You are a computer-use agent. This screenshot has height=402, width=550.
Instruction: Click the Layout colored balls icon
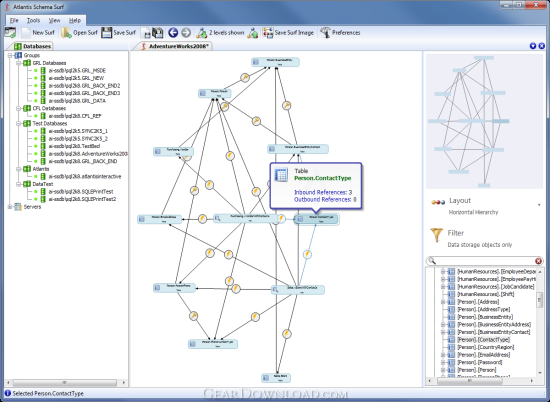[x=438, y=202]
